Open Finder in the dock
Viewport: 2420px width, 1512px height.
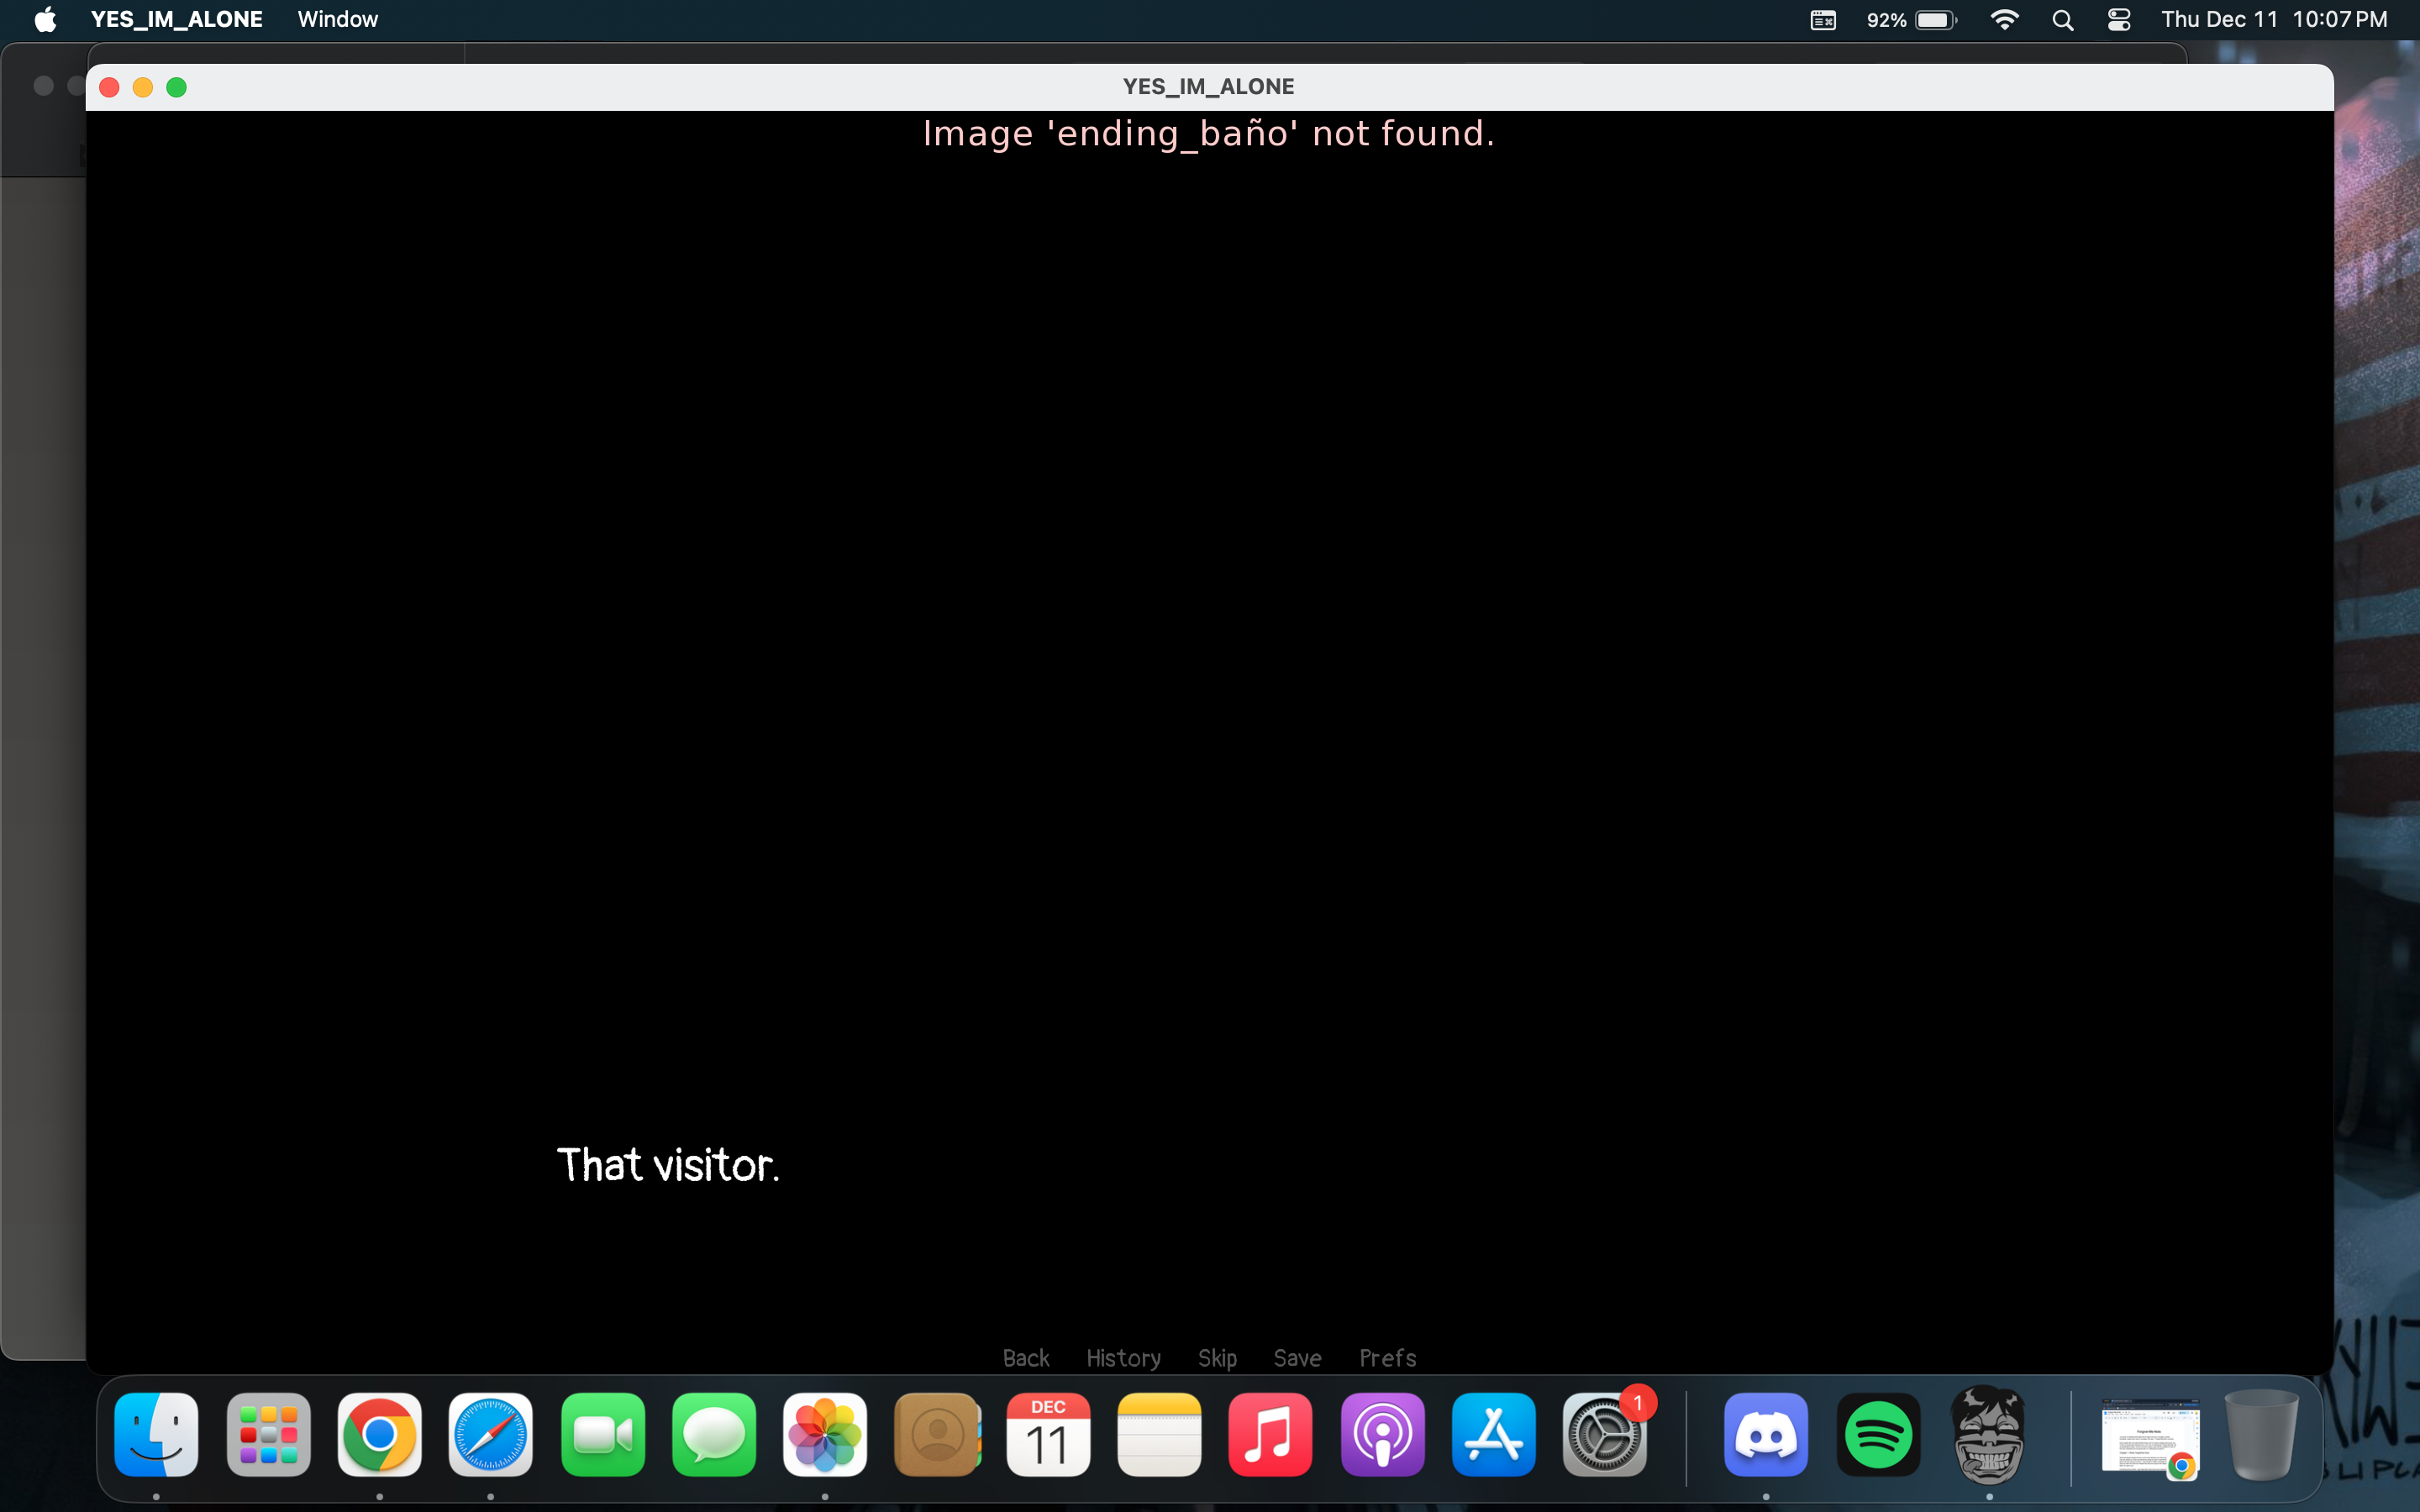pos(156,1435)
